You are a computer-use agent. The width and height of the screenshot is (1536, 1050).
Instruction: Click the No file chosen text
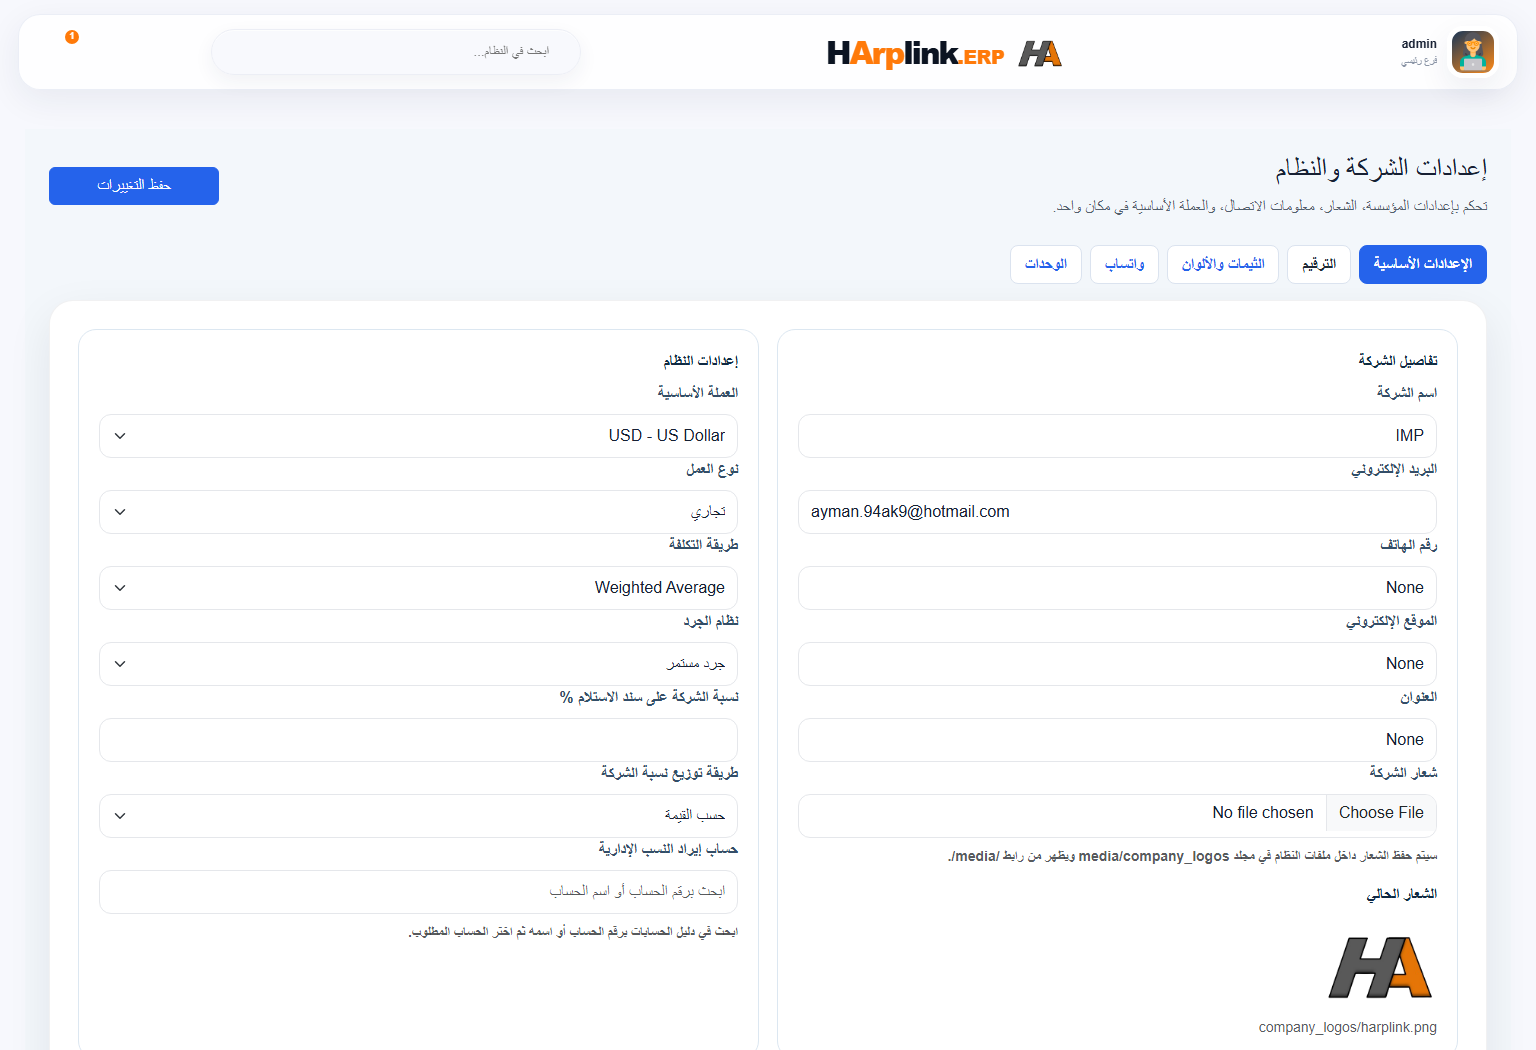pos(1262,813)
